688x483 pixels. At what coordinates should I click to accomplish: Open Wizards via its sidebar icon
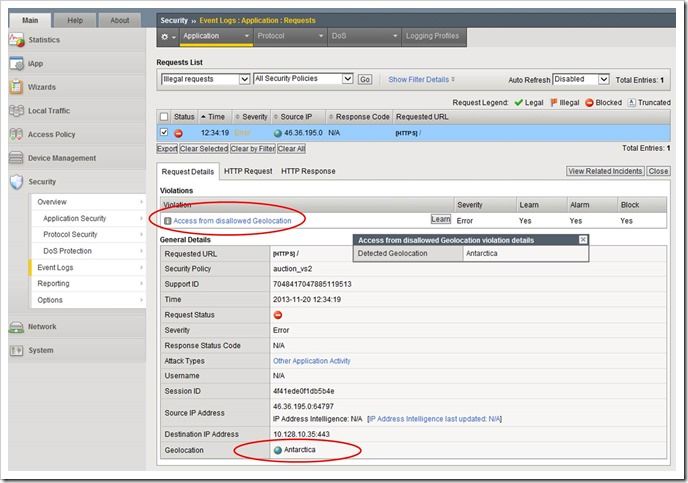pyautogui.click(x=16, y=87)
